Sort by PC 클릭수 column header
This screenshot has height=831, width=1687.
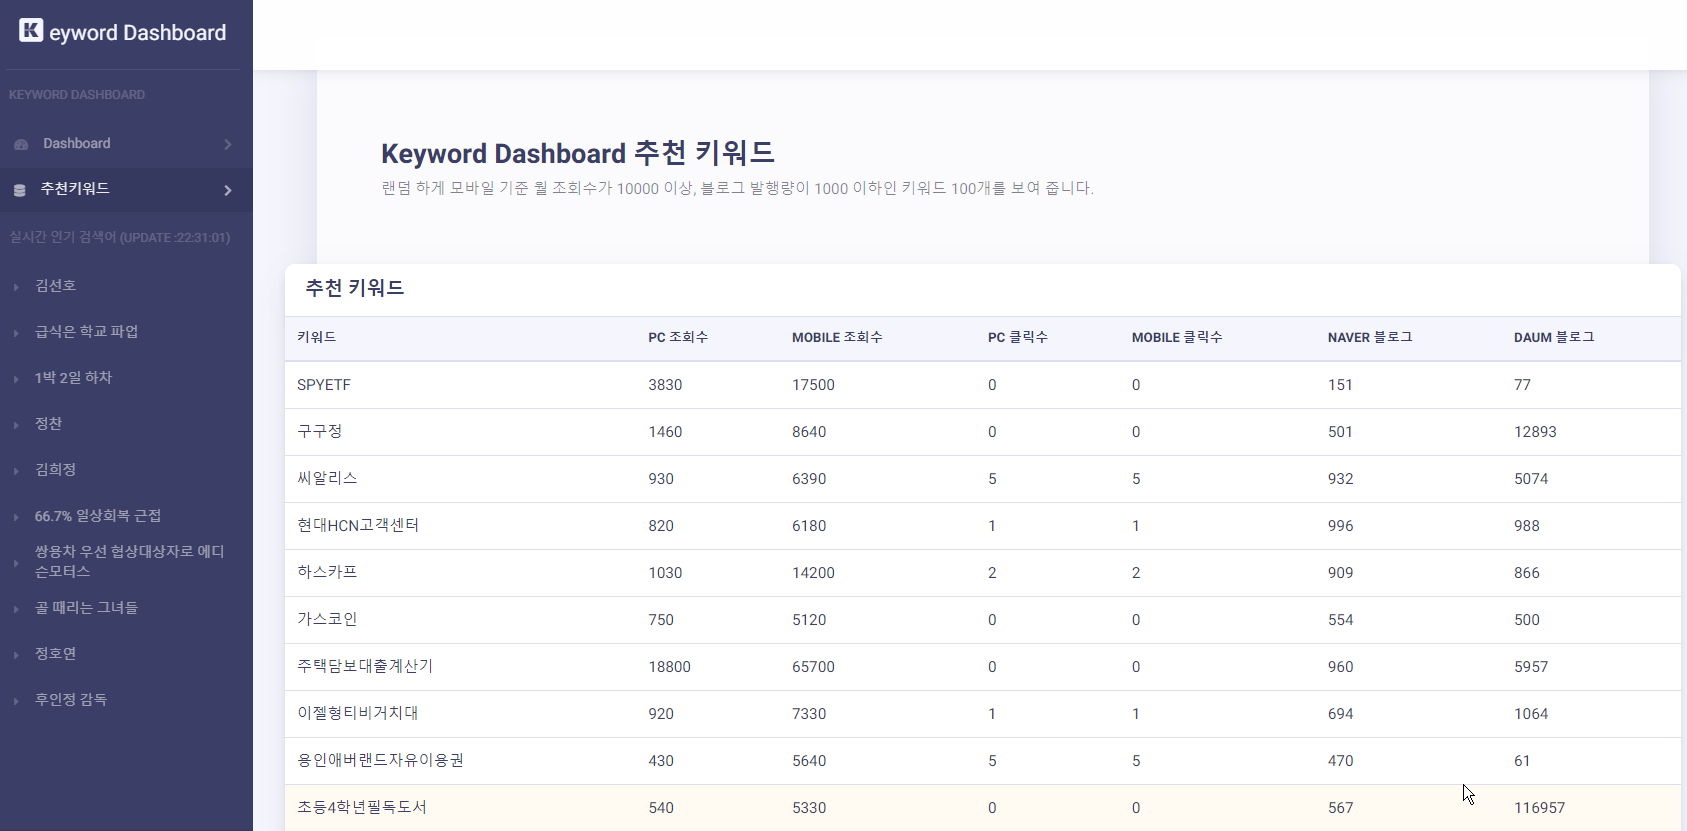tap(1018, 337)
